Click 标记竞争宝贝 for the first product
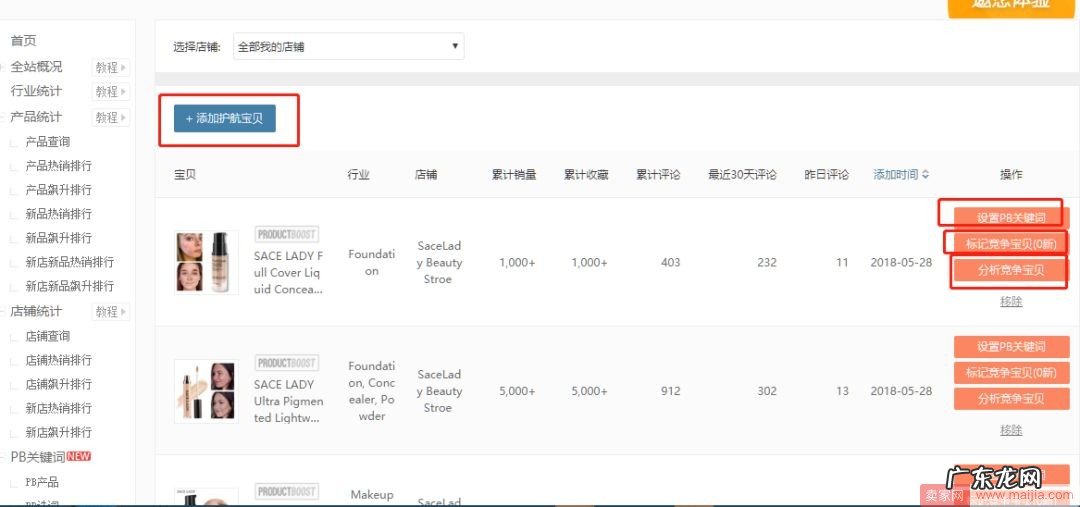This screenshot has height=507, width=1080. tap(1011, 243)
